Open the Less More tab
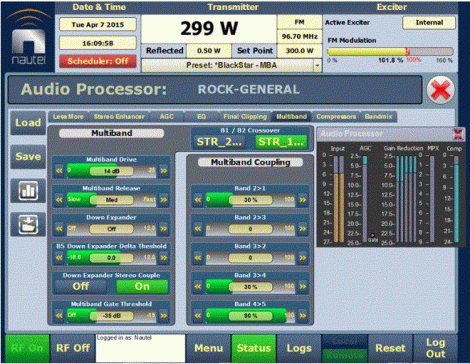Image resolution: width=470 pixels, height=364 pixels. pos(68,117)
